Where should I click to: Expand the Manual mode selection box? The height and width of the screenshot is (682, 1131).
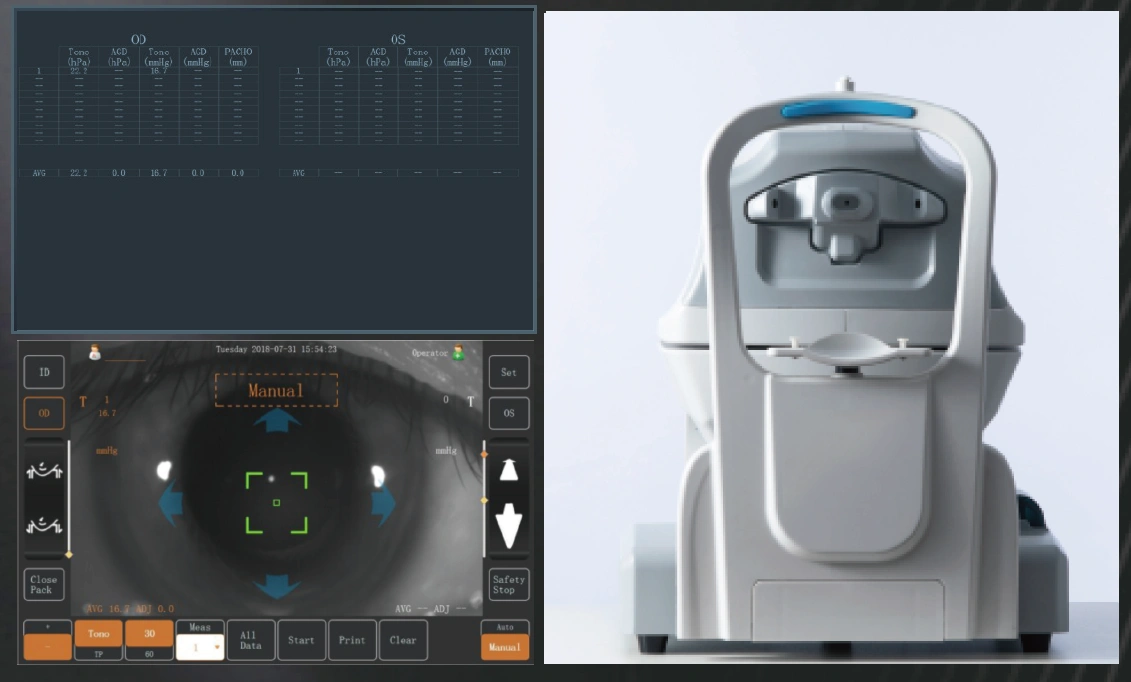275,390
